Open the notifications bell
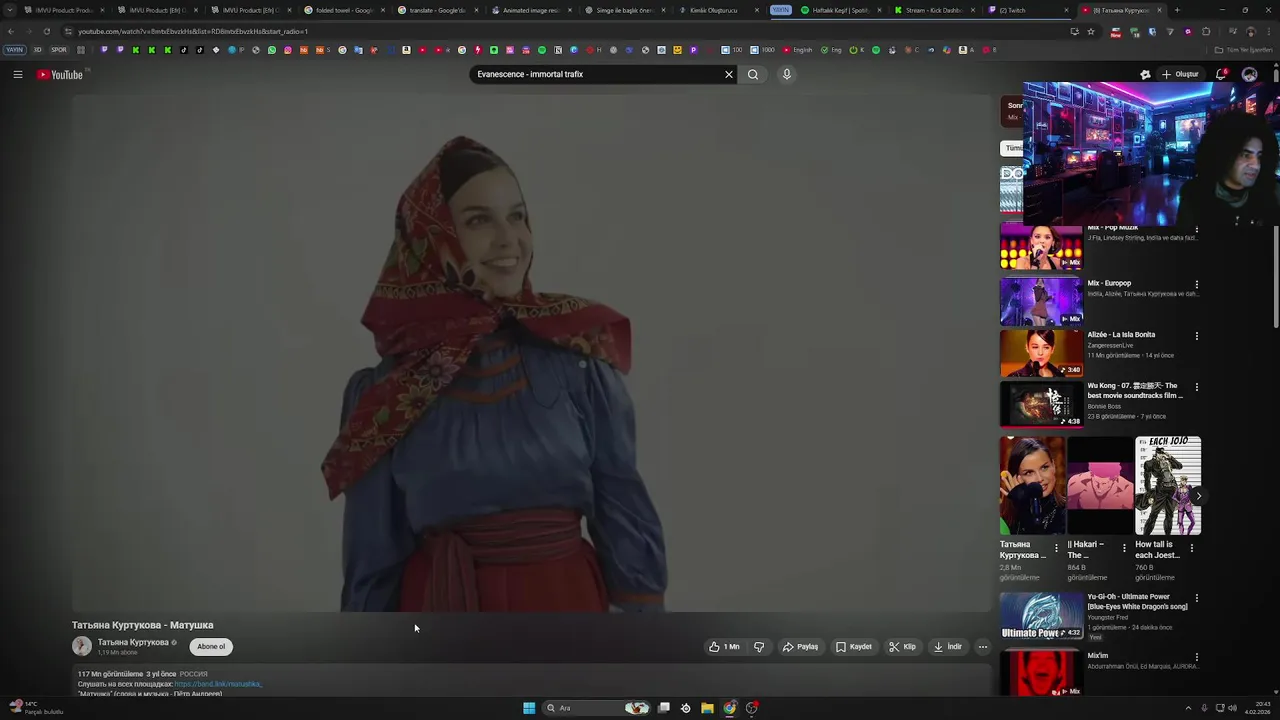This screenshot has height=720, width=1280. [x=1221, y=74]
